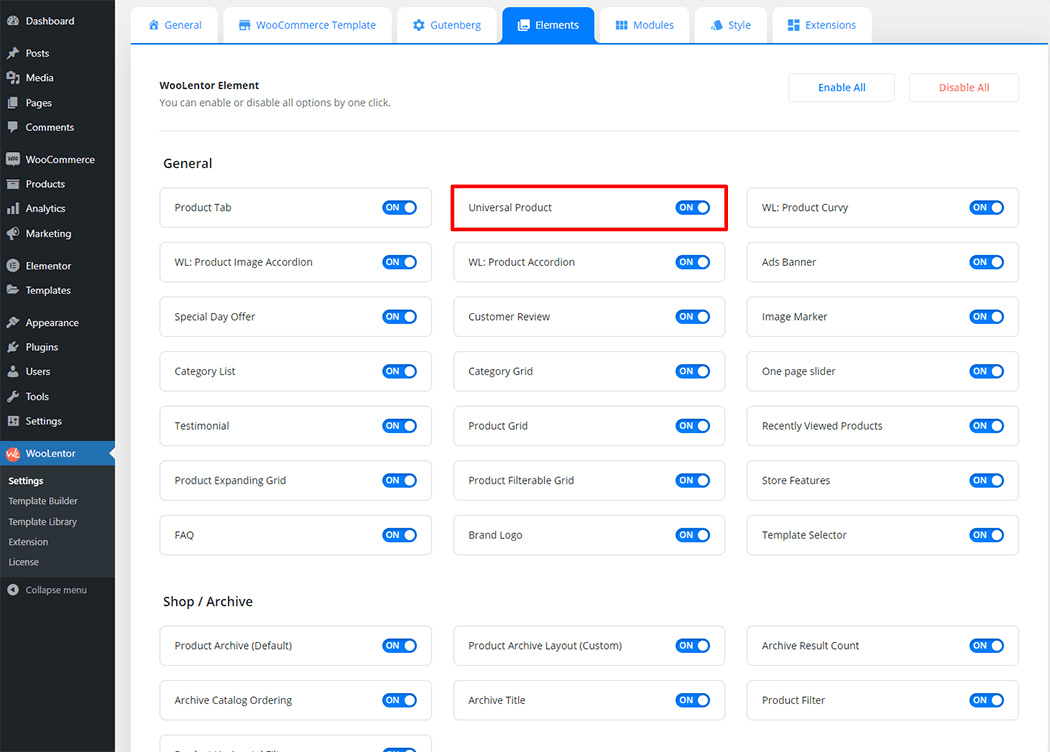Click the WooLentor logo icon

coord(13,453)
